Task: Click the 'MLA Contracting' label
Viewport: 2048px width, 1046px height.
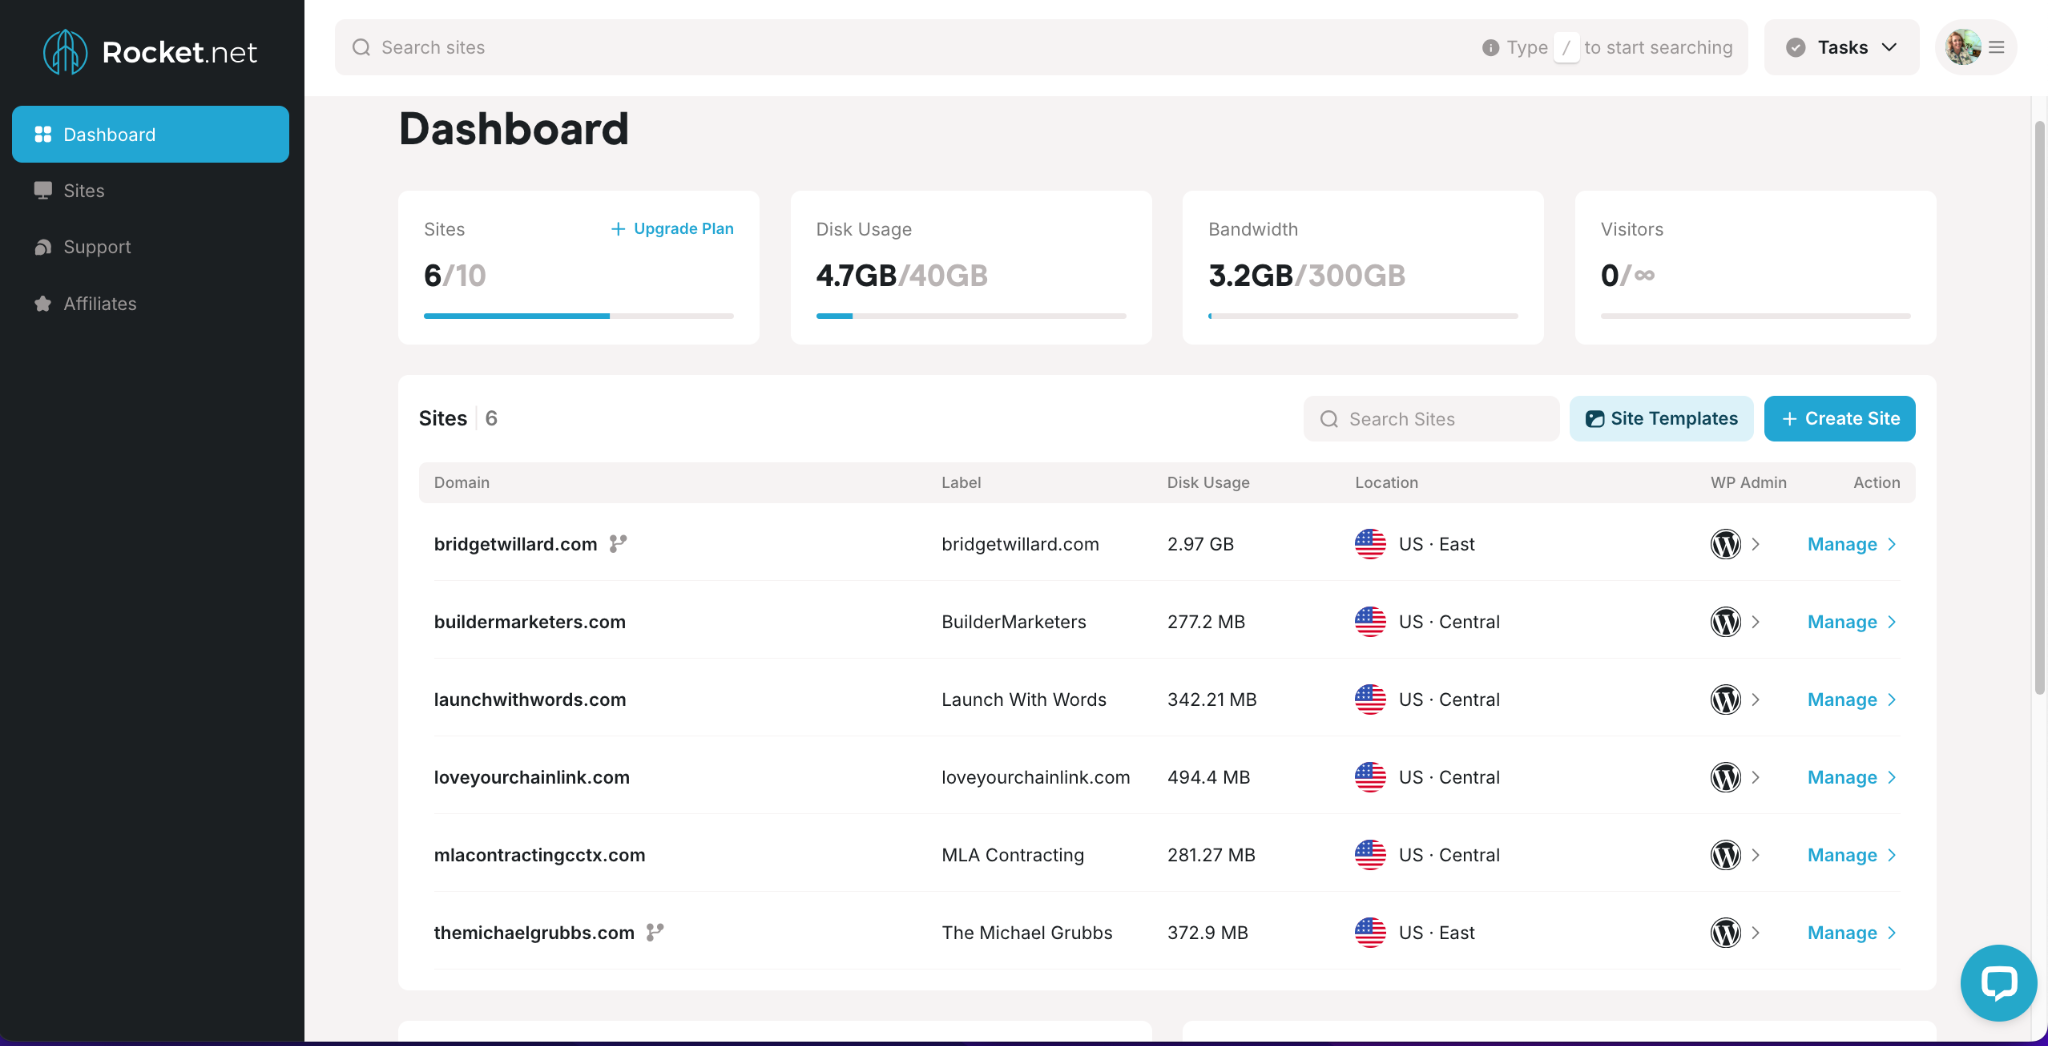Action: [1012, 855]
